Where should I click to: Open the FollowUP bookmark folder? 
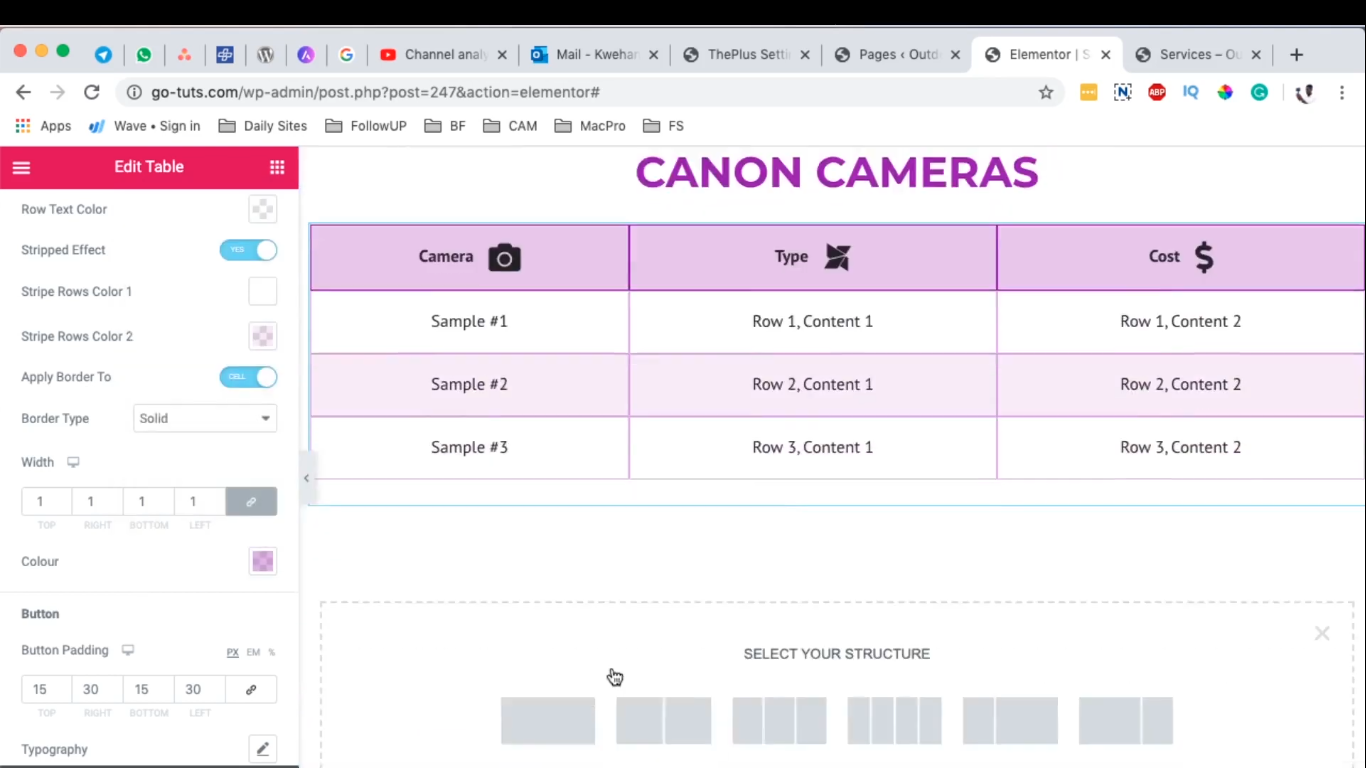click(x=366, y=126)
